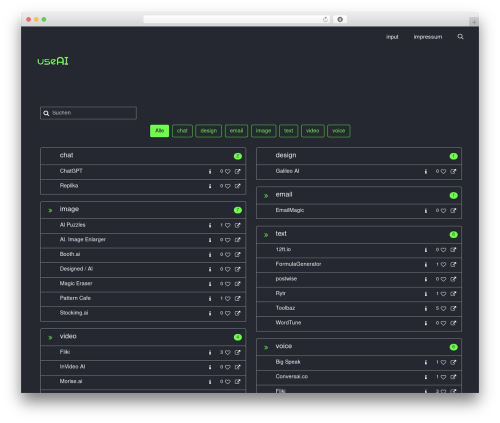
Task: Collapse the text category chevron
Action: [x=266, y=235]
